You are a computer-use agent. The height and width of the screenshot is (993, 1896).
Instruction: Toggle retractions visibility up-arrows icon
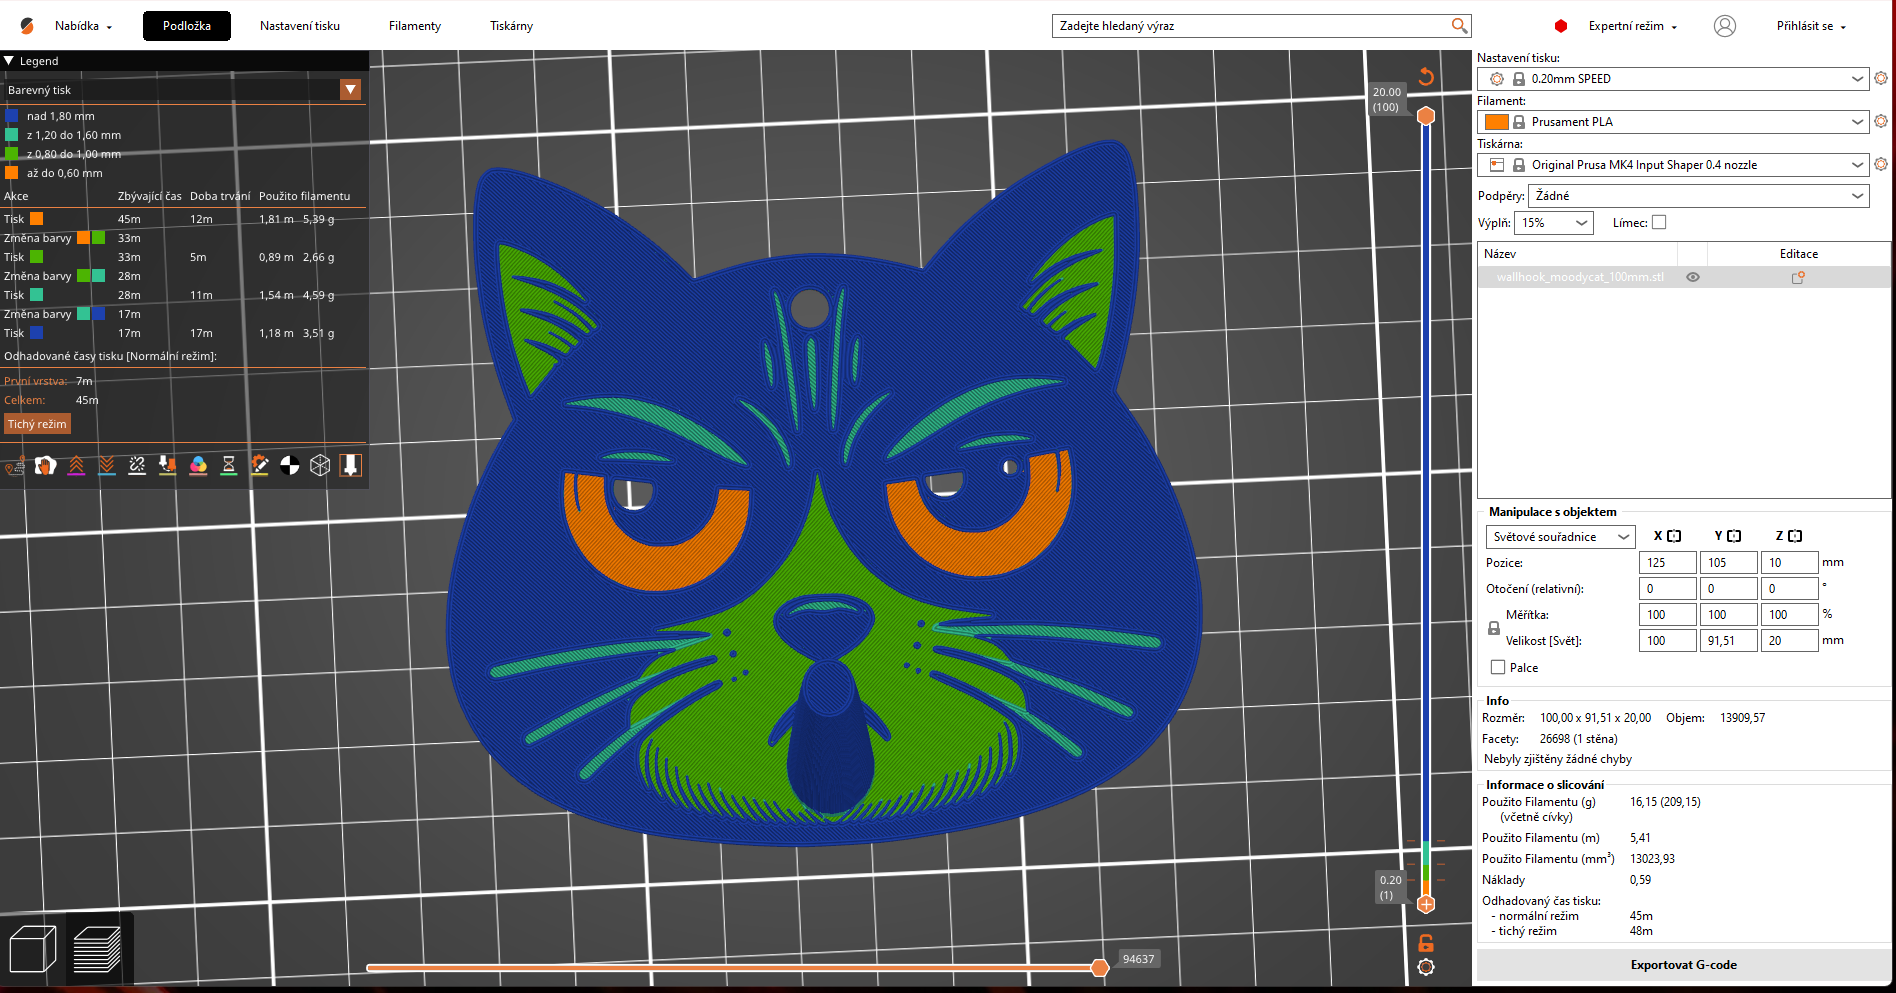pos(76,466)
